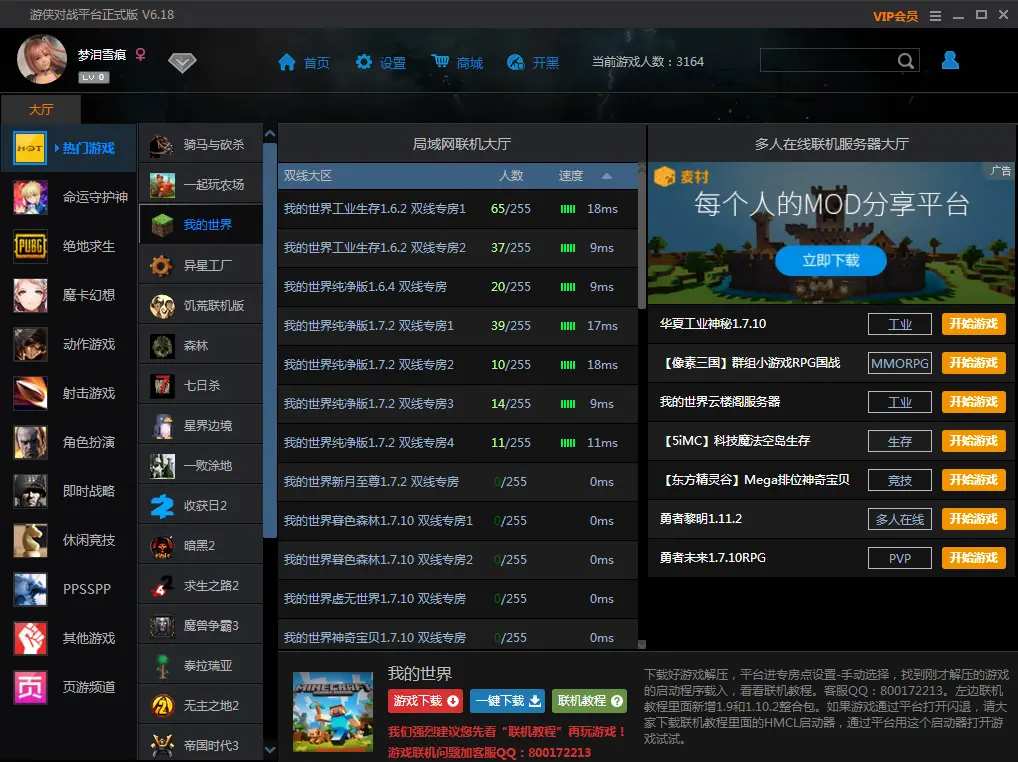The height and width of the screenshot is (762, 1018).
Task: Choose 即时战略 category icon
Action: point(31,491)
